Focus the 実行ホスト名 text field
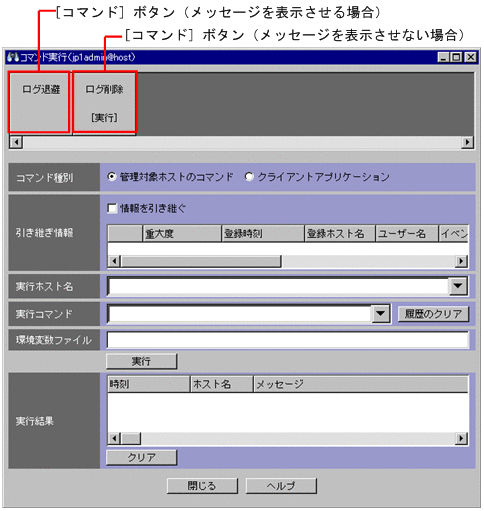Image resolution: width=484 pixels, height=511 pixels. coord(278,286)
